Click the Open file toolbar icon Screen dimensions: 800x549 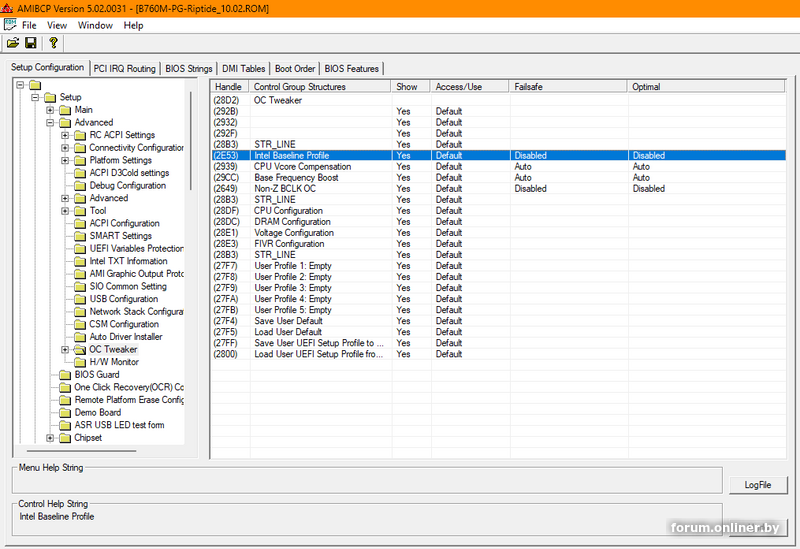coord(13,43)
